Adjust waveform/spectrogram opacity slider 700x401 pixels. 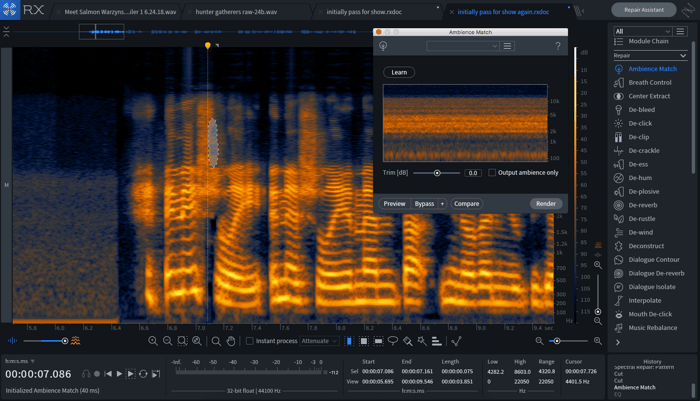(44, 341)
